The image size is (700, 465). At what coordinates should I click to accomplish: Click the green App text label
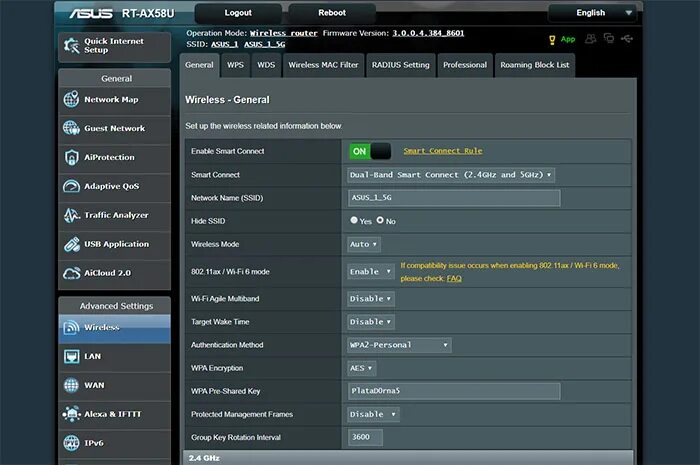tap(568, 39)
